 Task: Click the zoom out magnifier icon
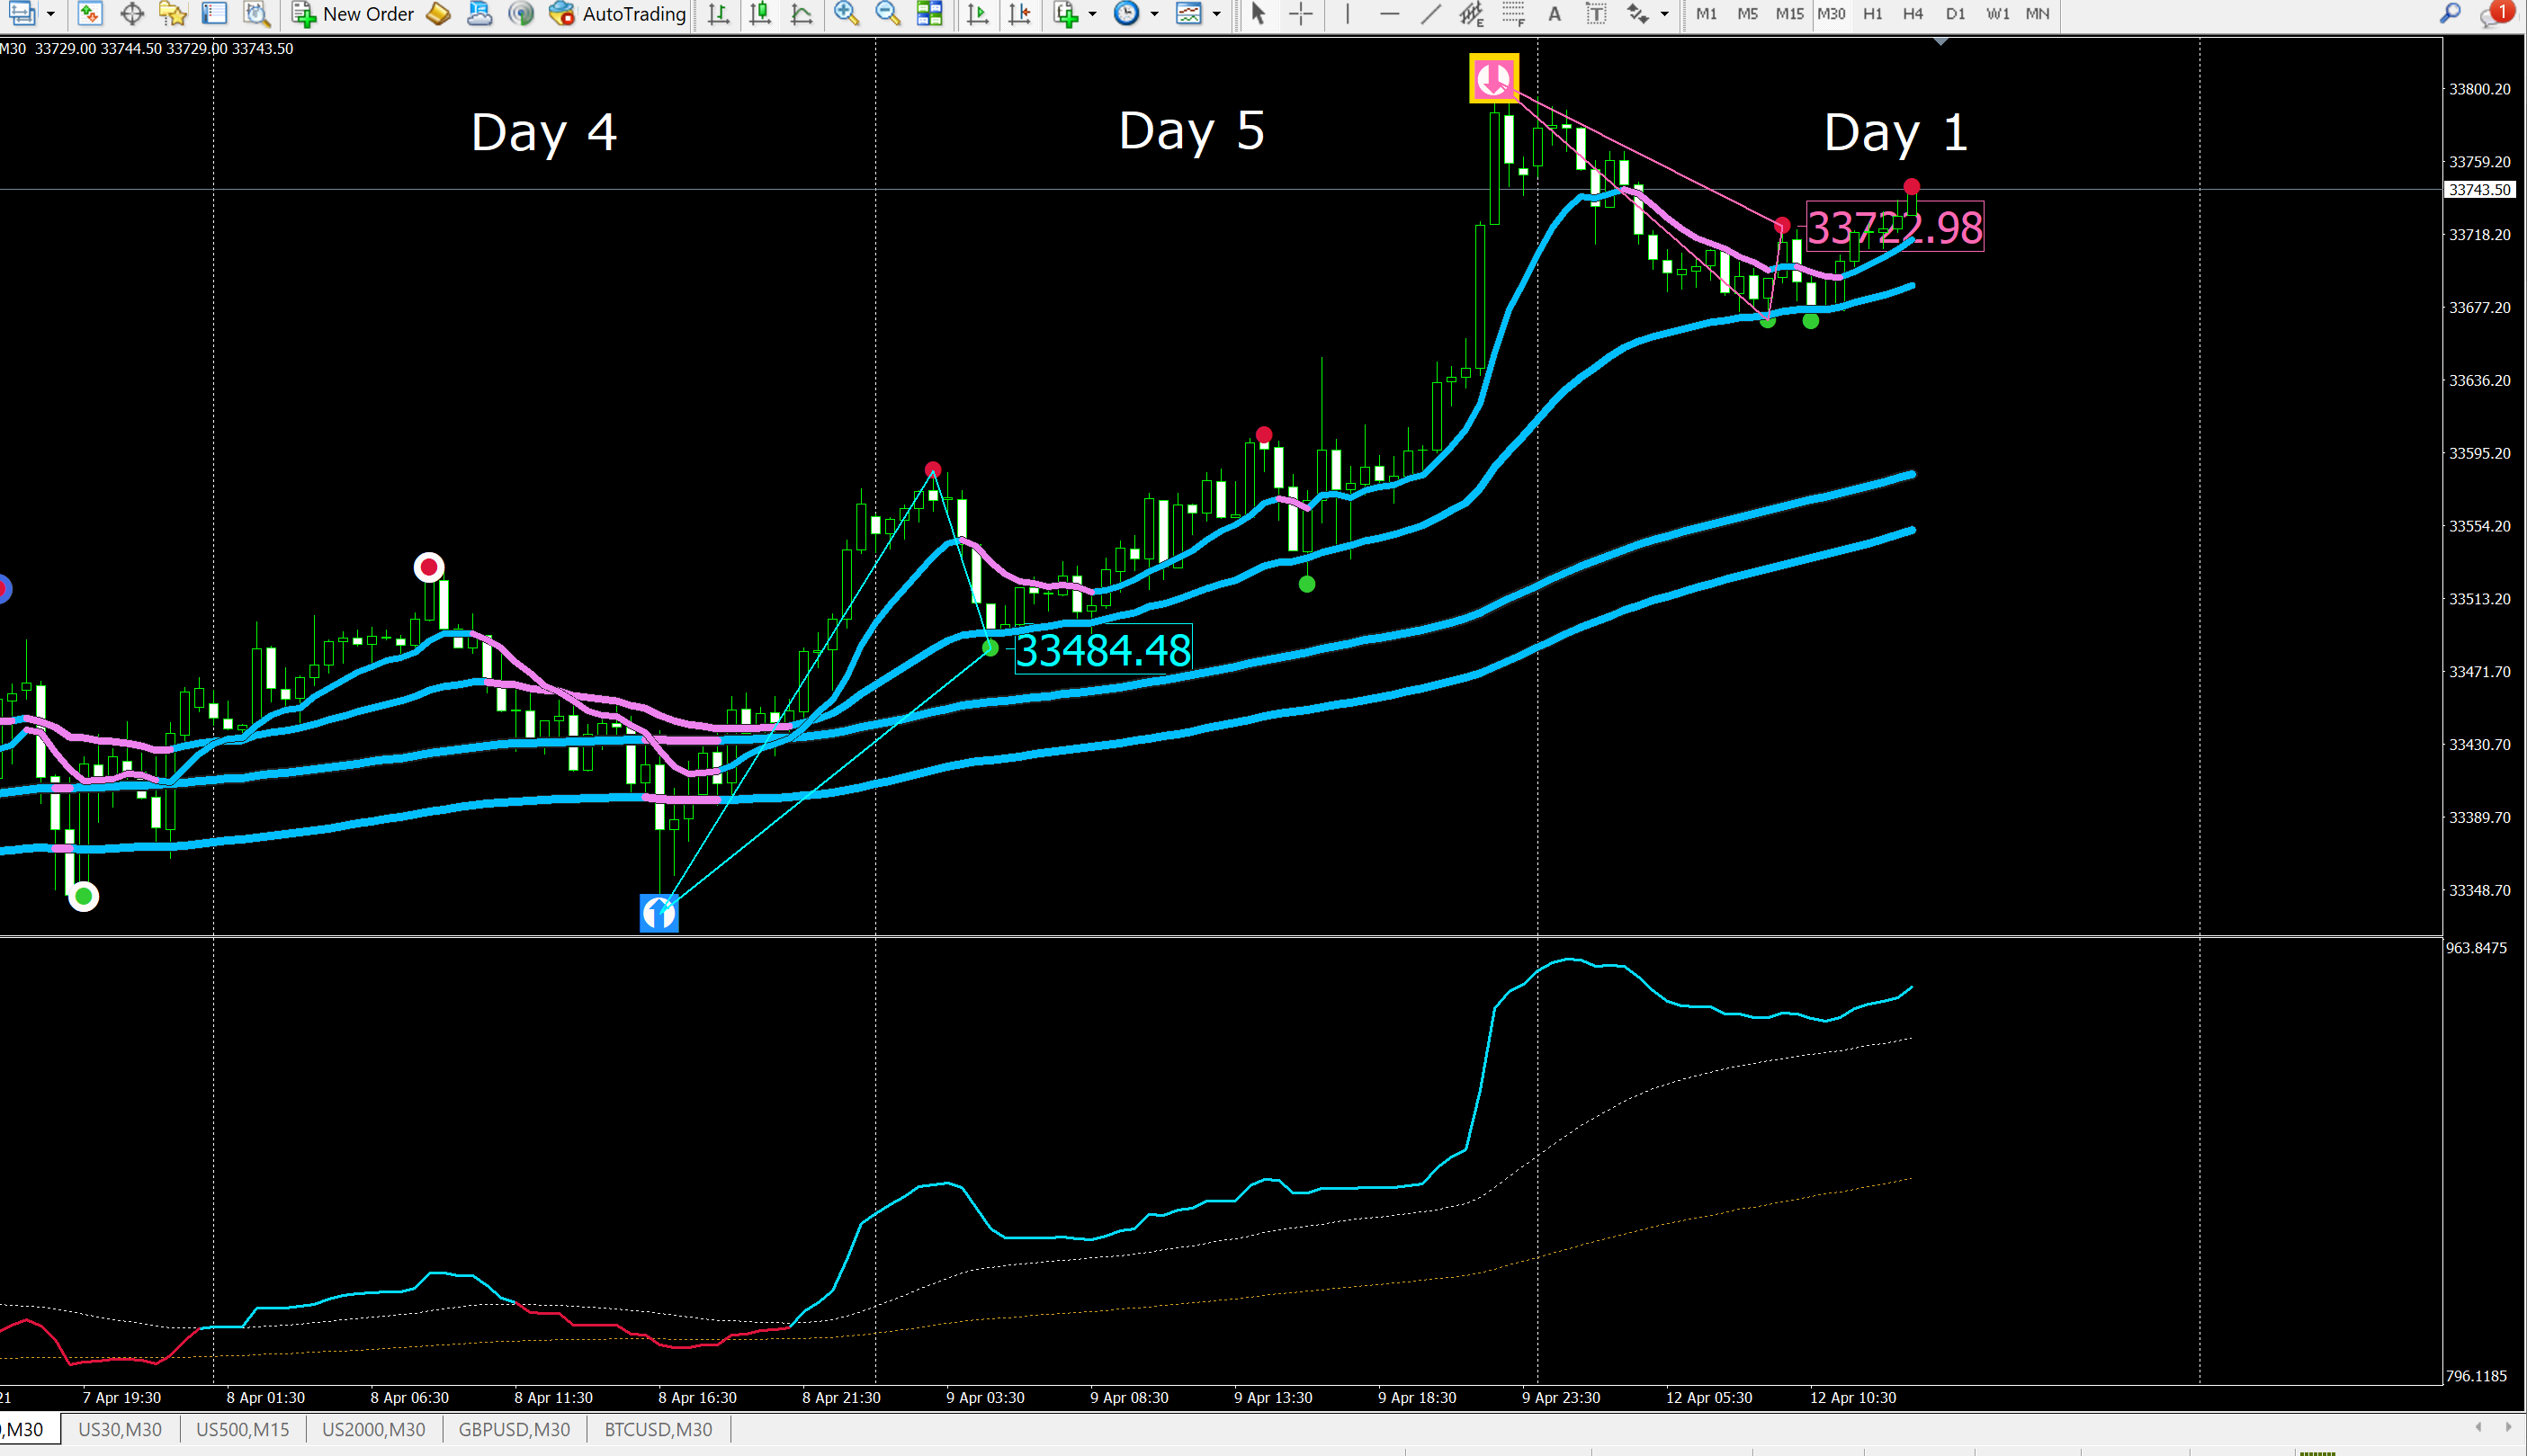coord(887,14)
